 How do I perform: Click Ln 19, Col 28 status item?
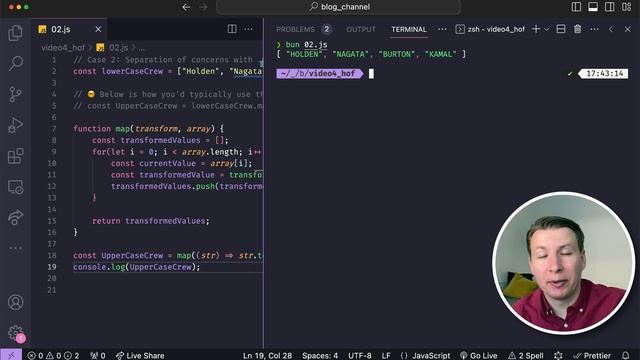(x=267, y=356)
